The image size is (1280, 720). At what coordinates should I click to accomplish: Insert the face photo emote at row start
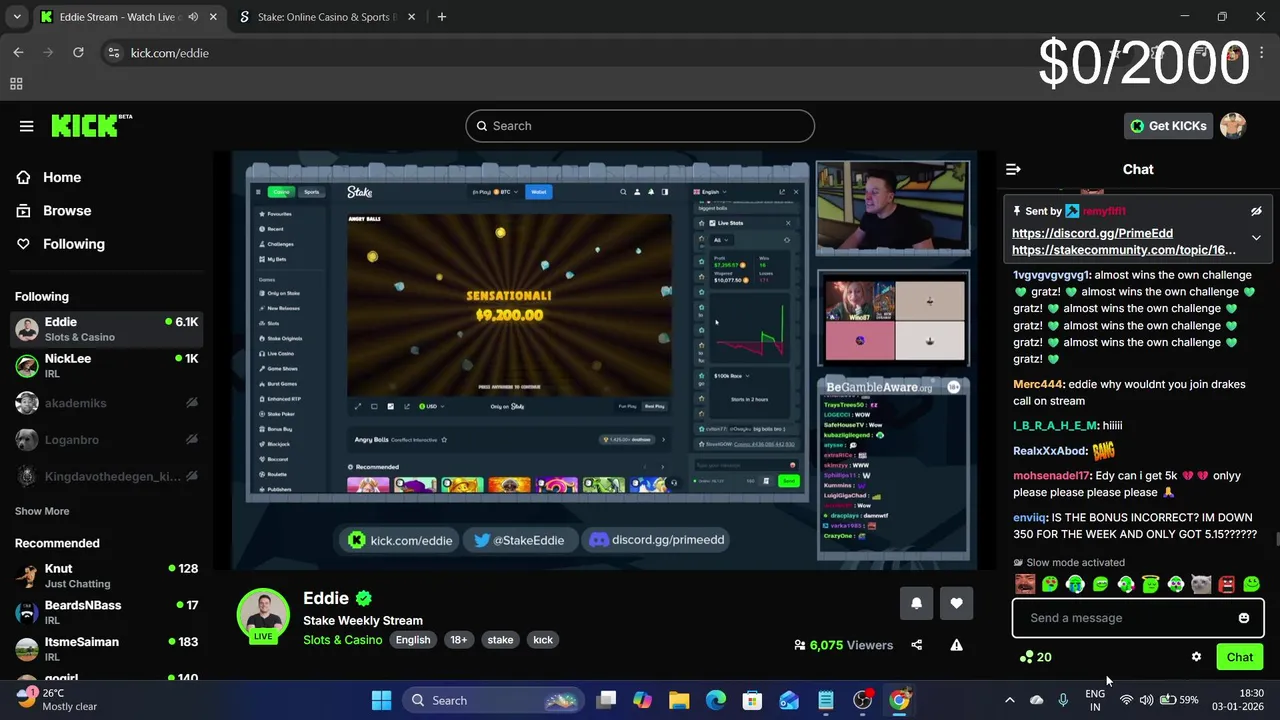[1025, 584]
